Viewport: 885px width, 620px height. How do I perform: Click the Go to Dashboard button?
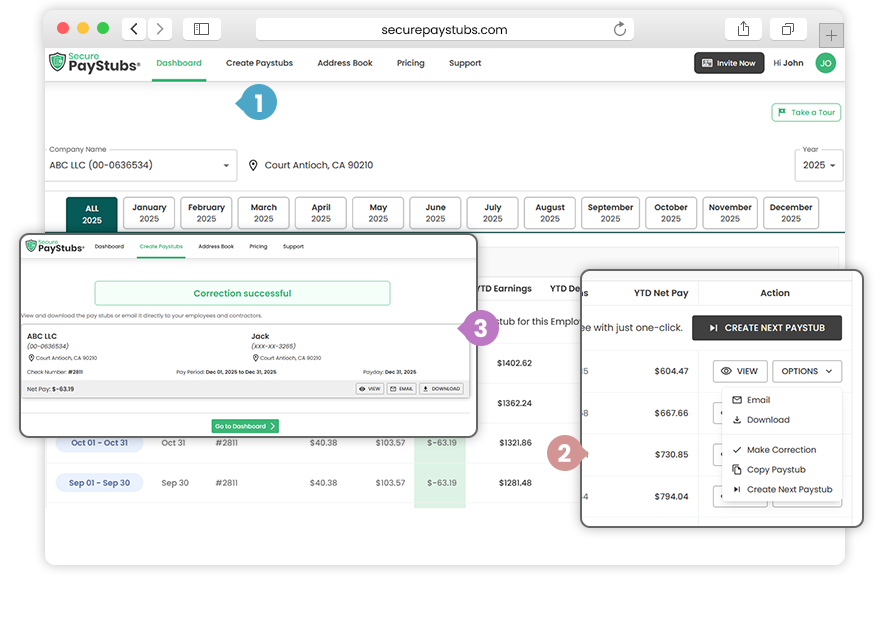coord(244,426)
